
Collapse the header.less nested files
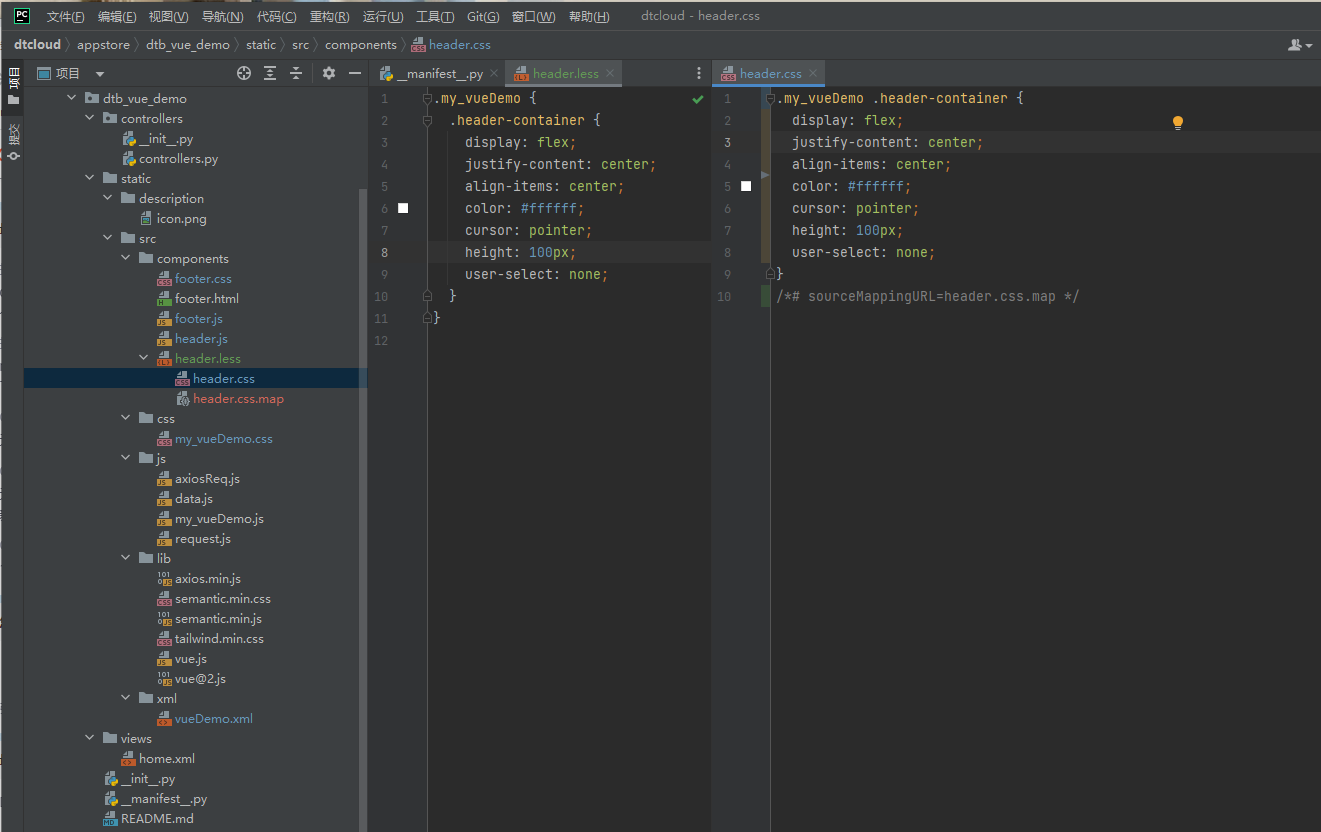pyautogui.click(x=143, y=358)
